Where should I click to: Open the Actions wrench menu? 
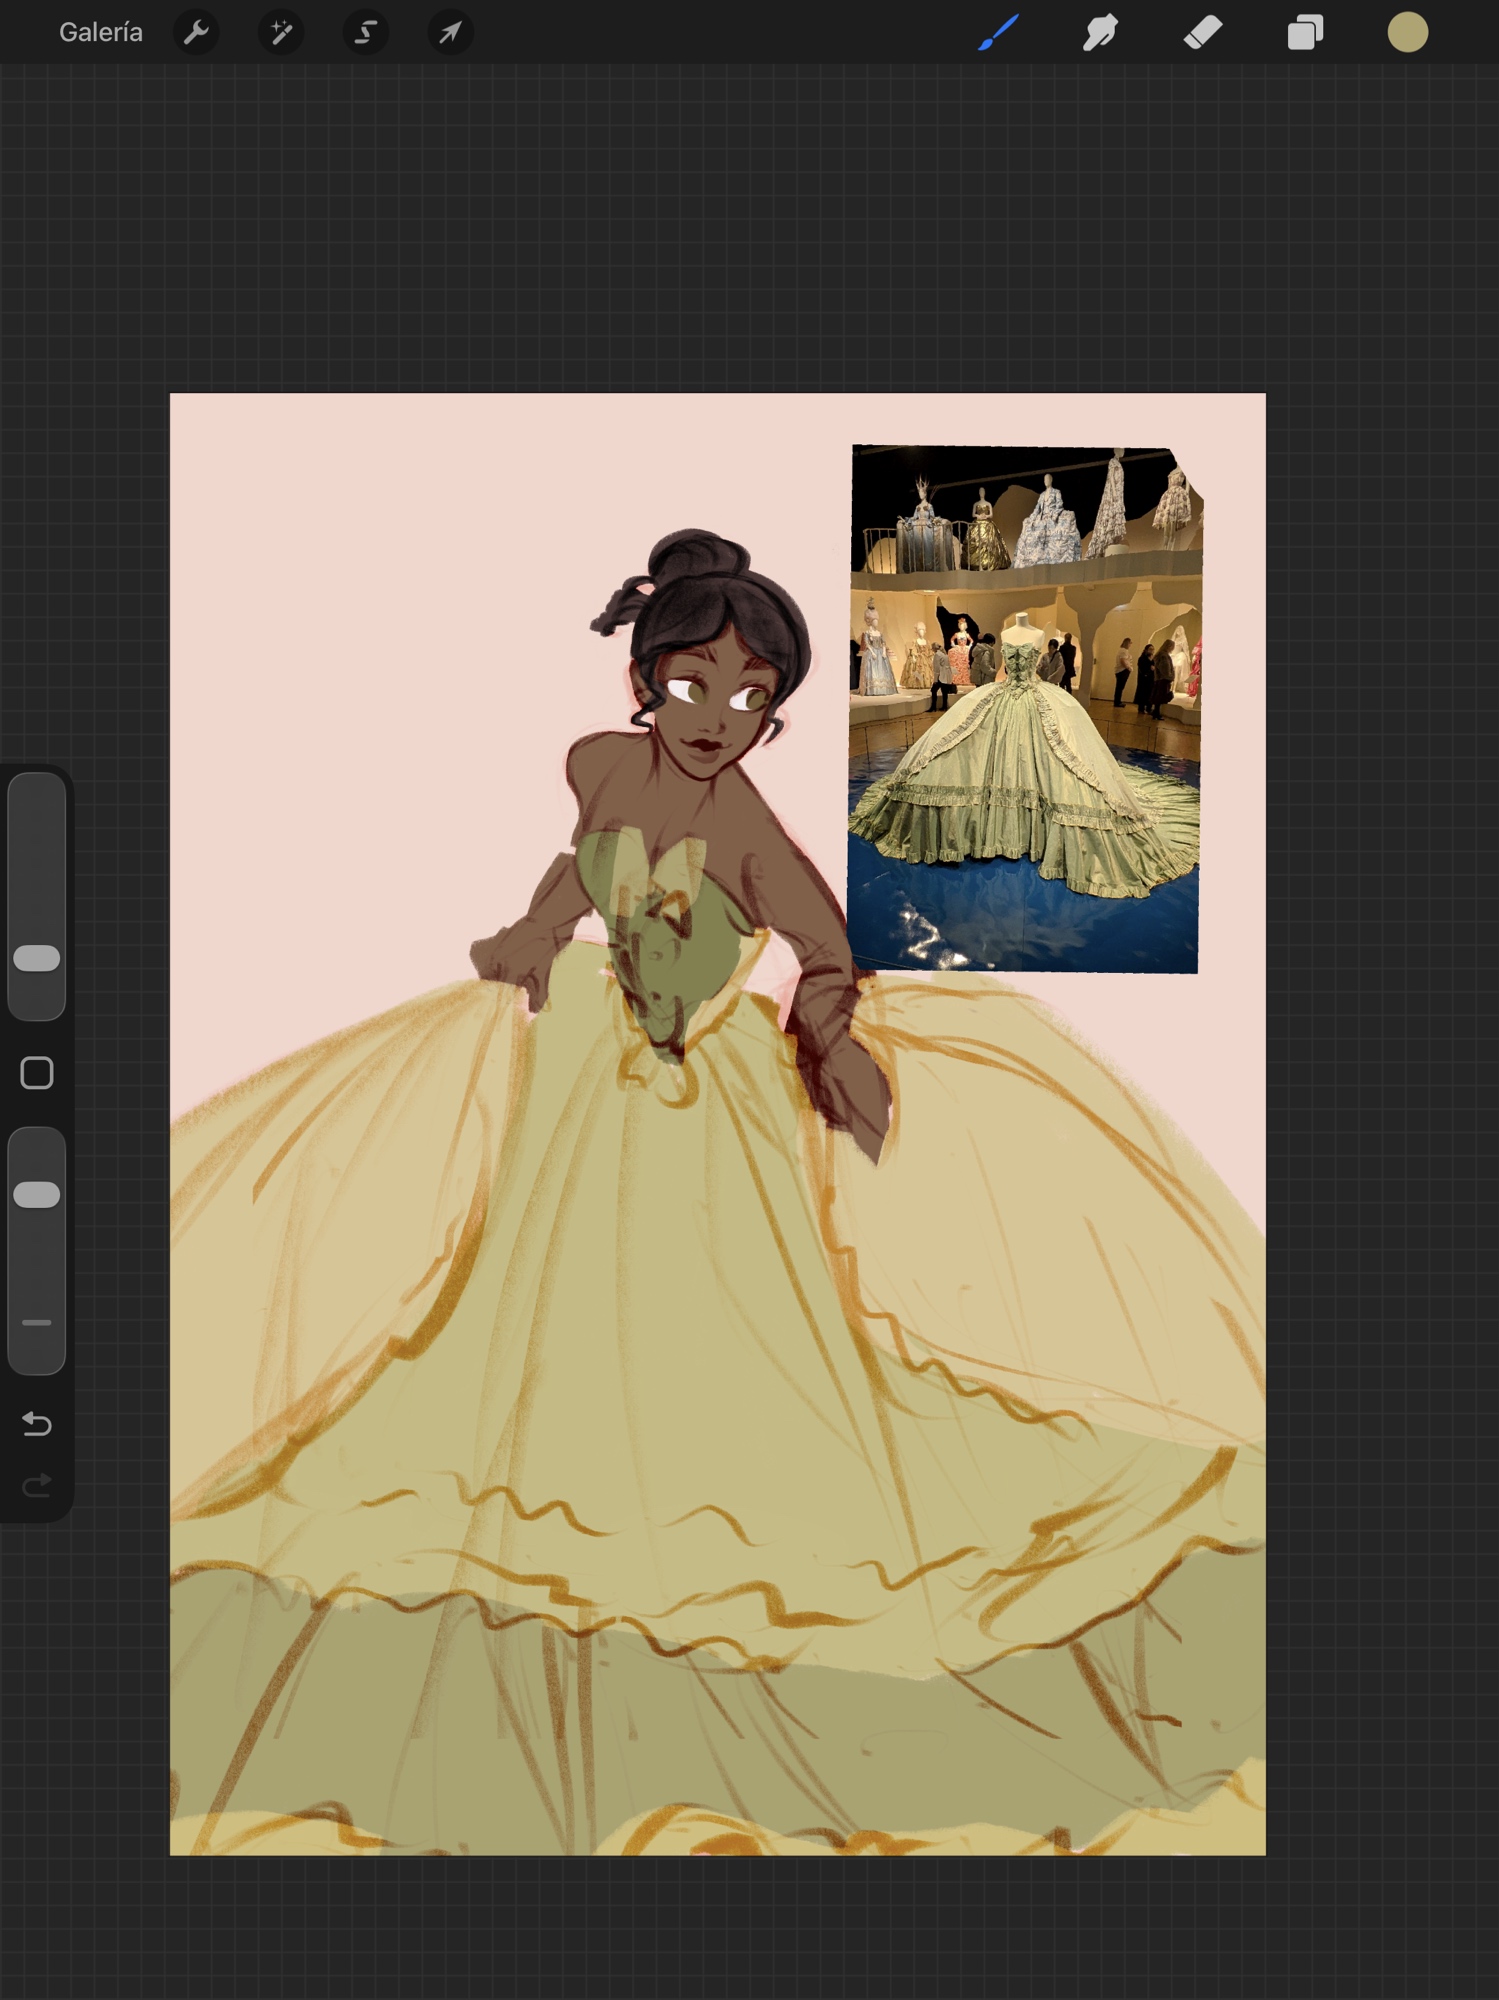(x=196, y=33)
